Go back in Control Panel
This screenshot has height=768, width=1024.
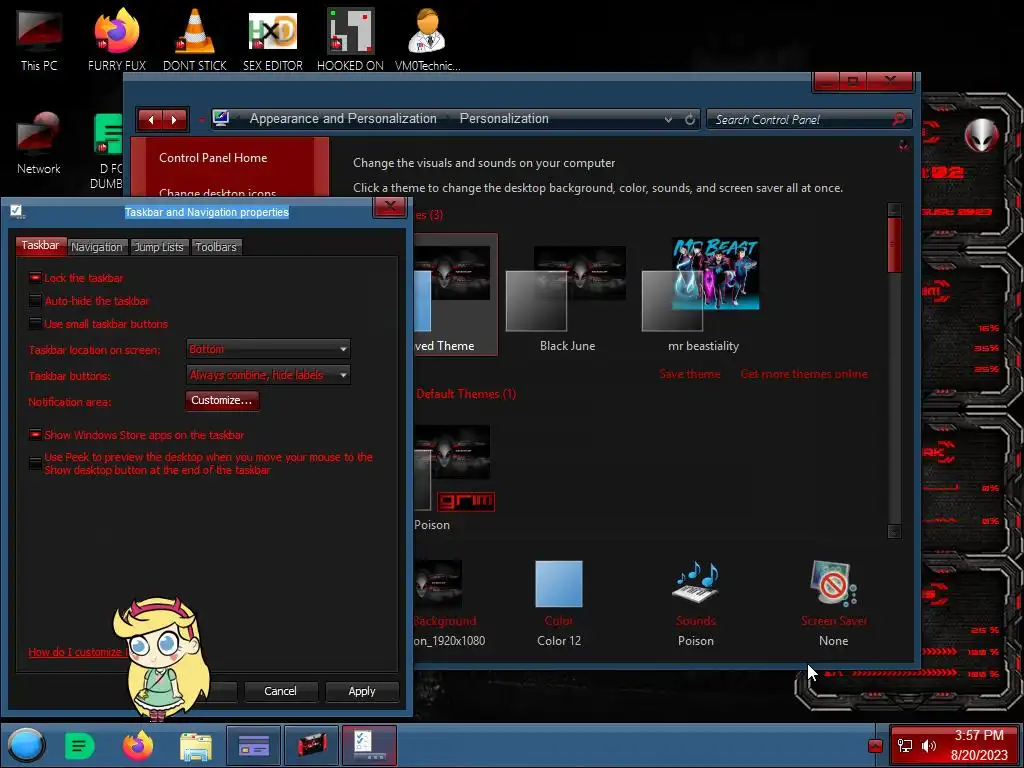pos(151,120)
